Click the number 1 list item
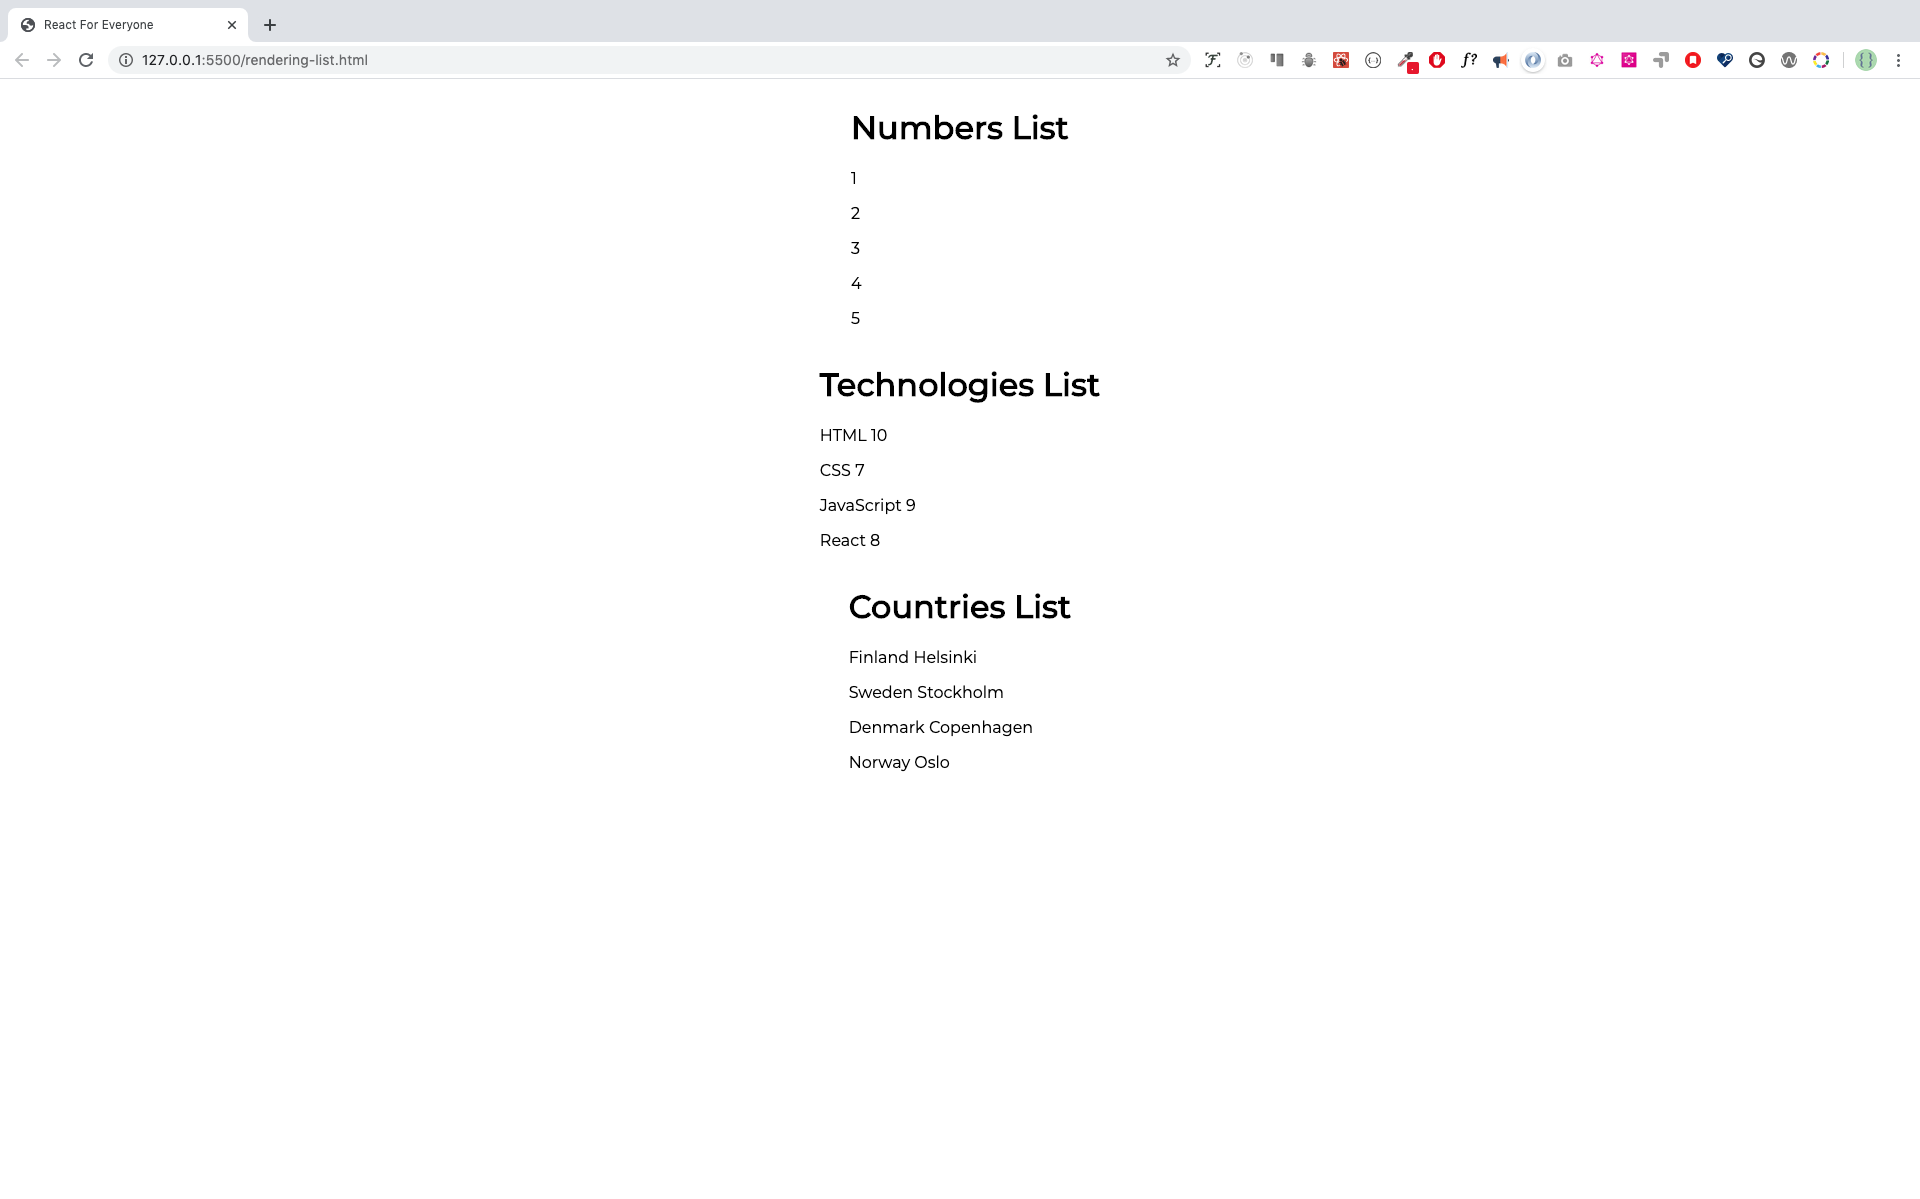Viewport: 1920px width, 1199px height. (x=854, y=178)
